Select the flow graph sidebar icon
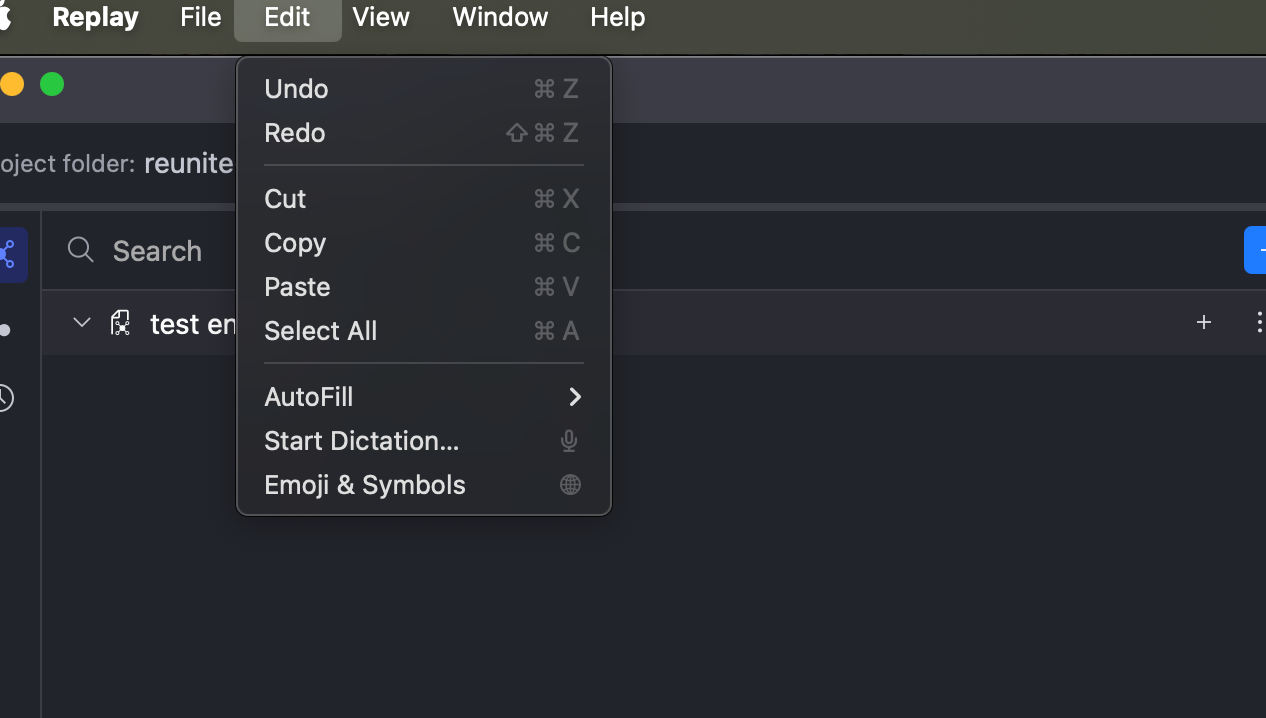The width and height of the screenshot is (1266, 718). [x=9, y=254]
